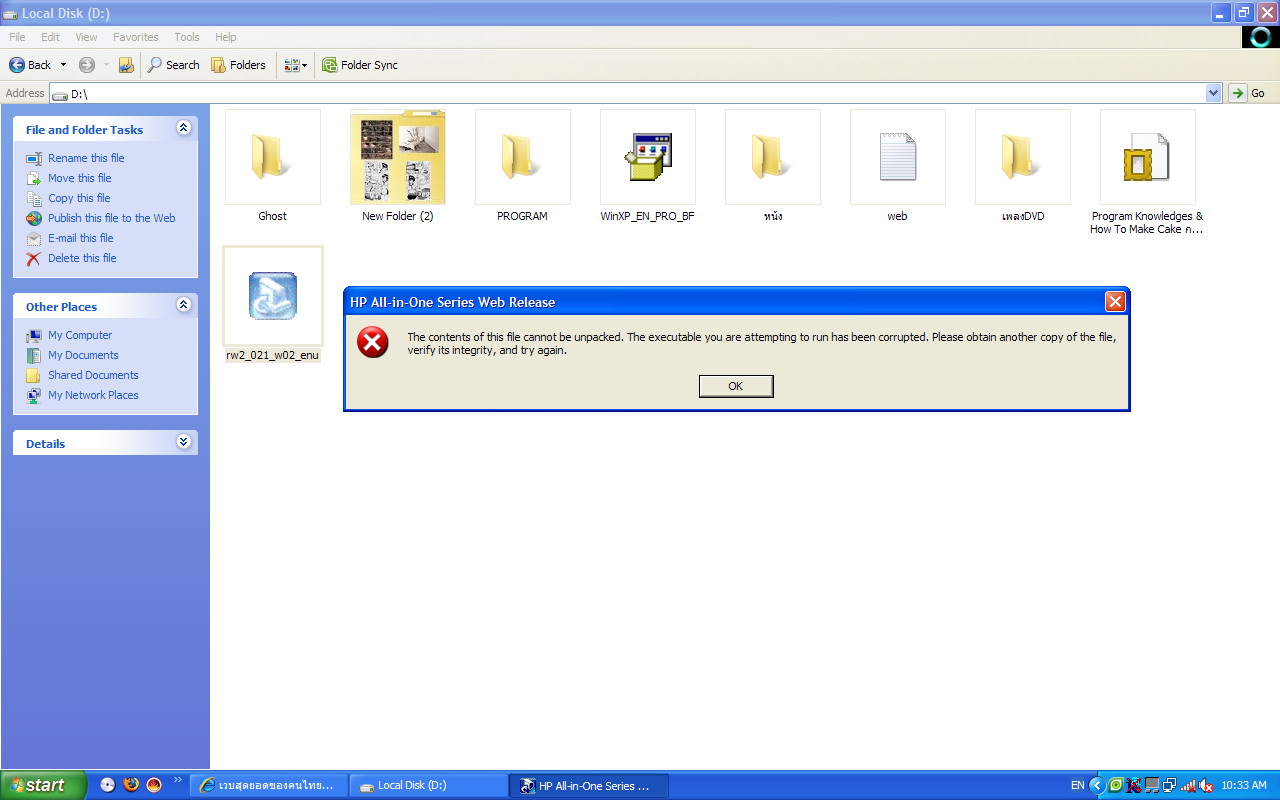The height and width of the screenshot is (800, 1280).
Task: Click Publish this file to the Web
Action: [x=112, y=218]
